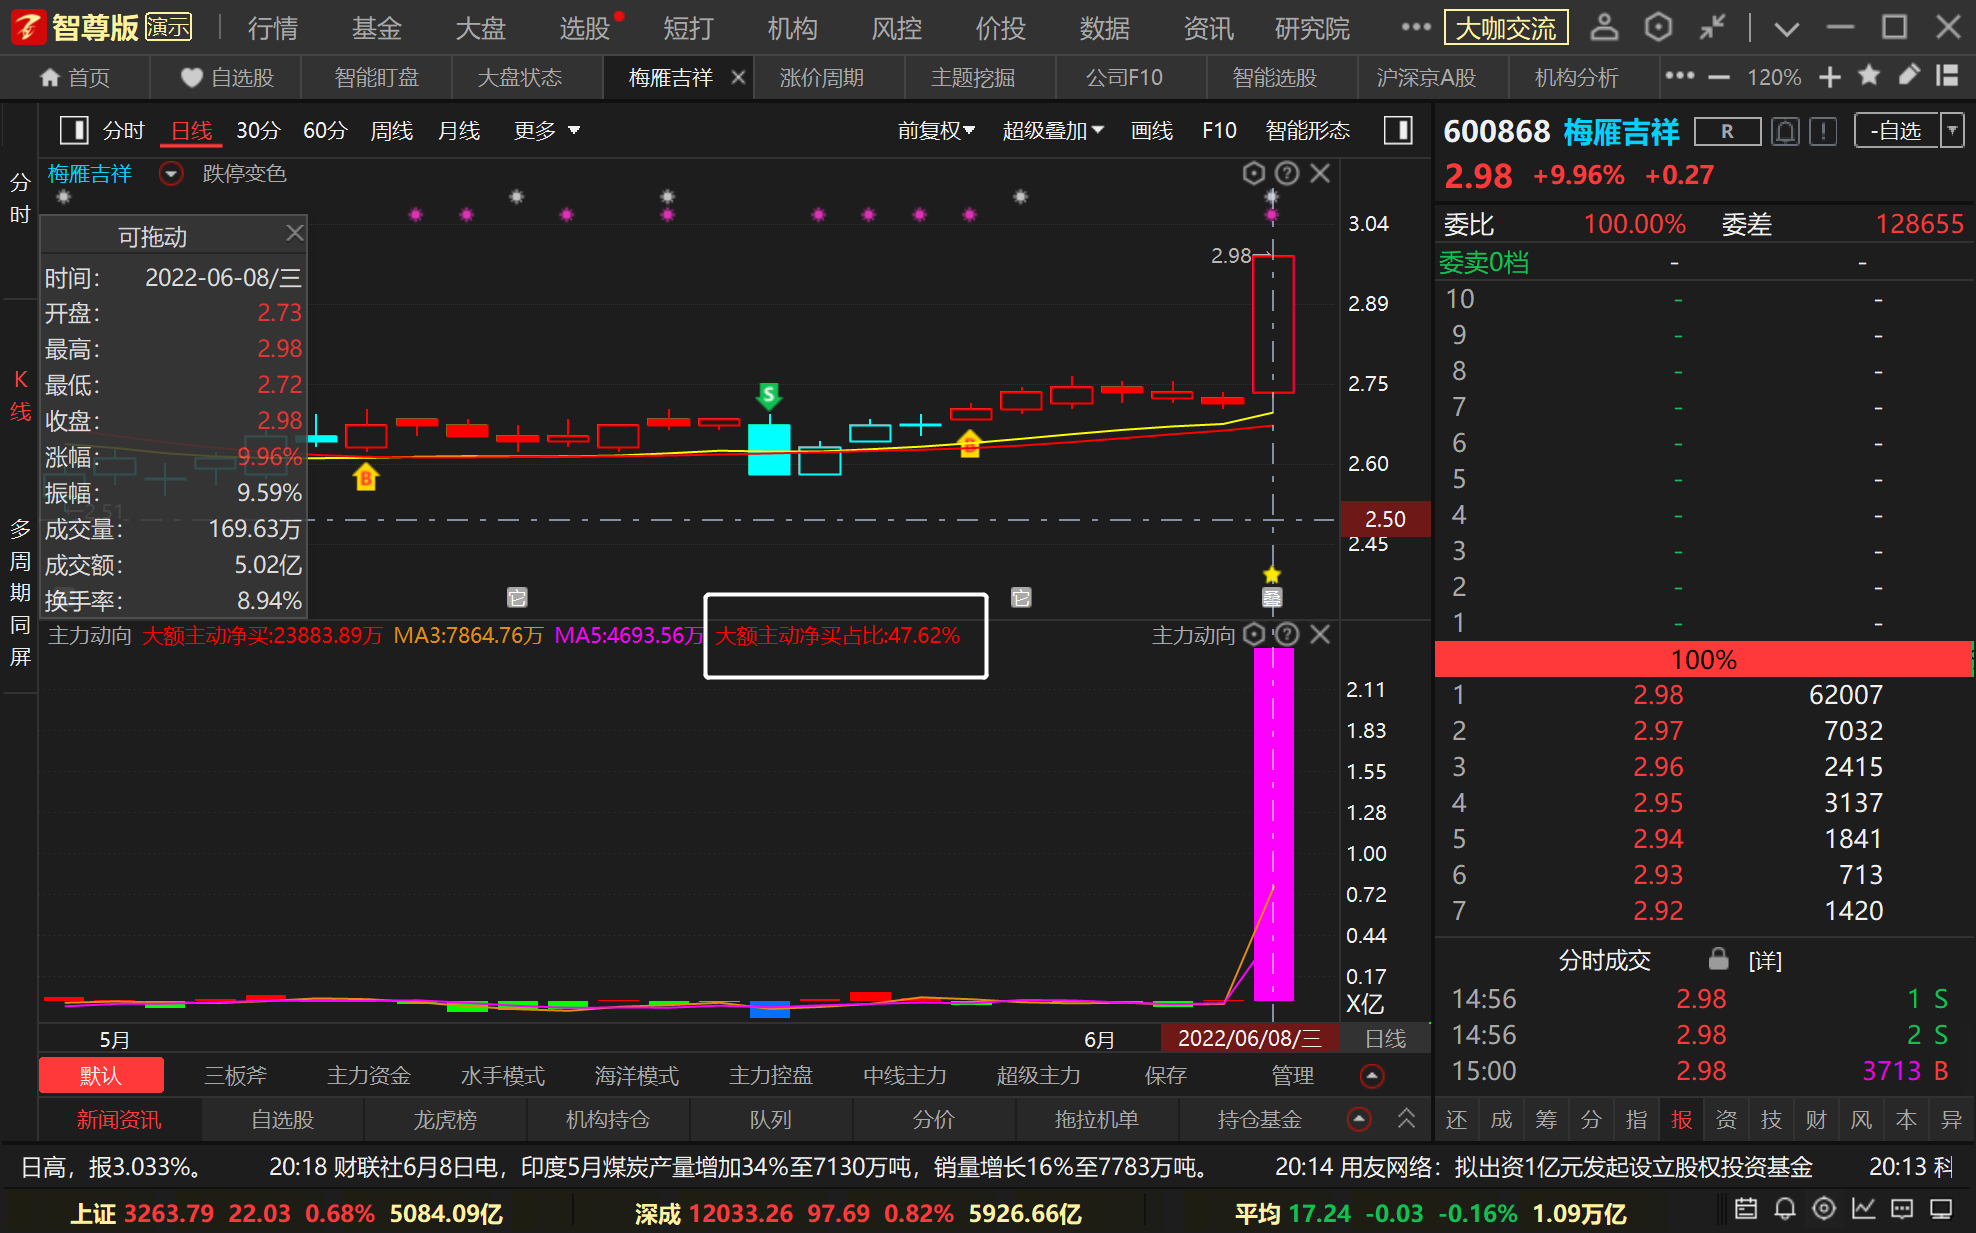The height and width of the screenshot is (1233, 1976).
Task: Click the 智能形态 button
Action: pos(1307,131)
